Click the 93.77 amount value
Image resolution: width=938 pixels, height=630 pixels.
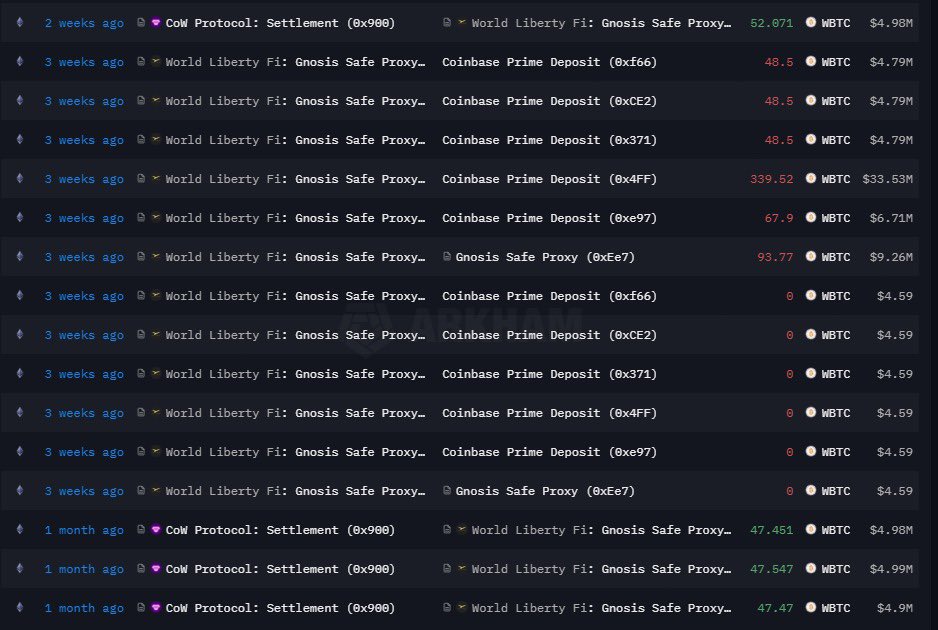pos(775,257)
